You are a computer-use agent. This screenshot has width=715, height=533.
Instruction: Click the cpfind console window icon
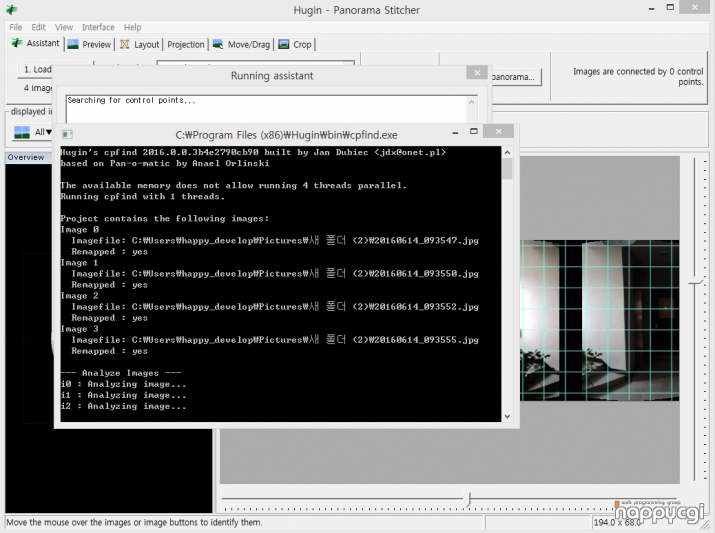point(67,135)
